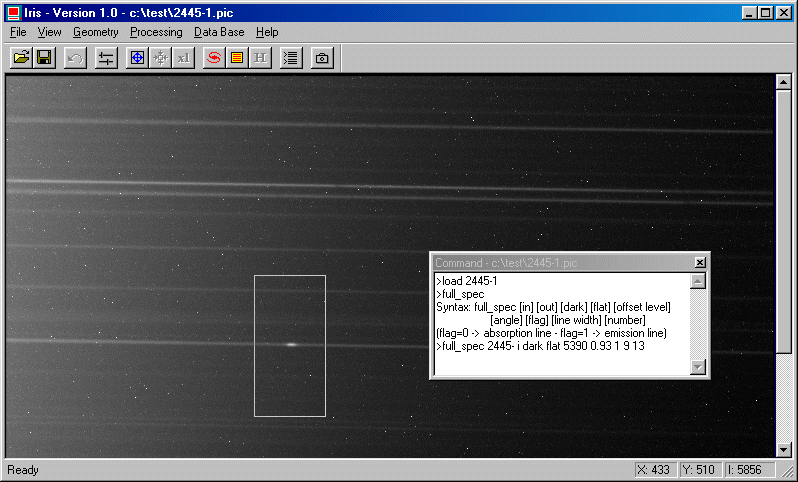This screenshot has height=482, width=798.
Task: Open the Help menu
Action: pyautogui.click(x=267, y=32)
